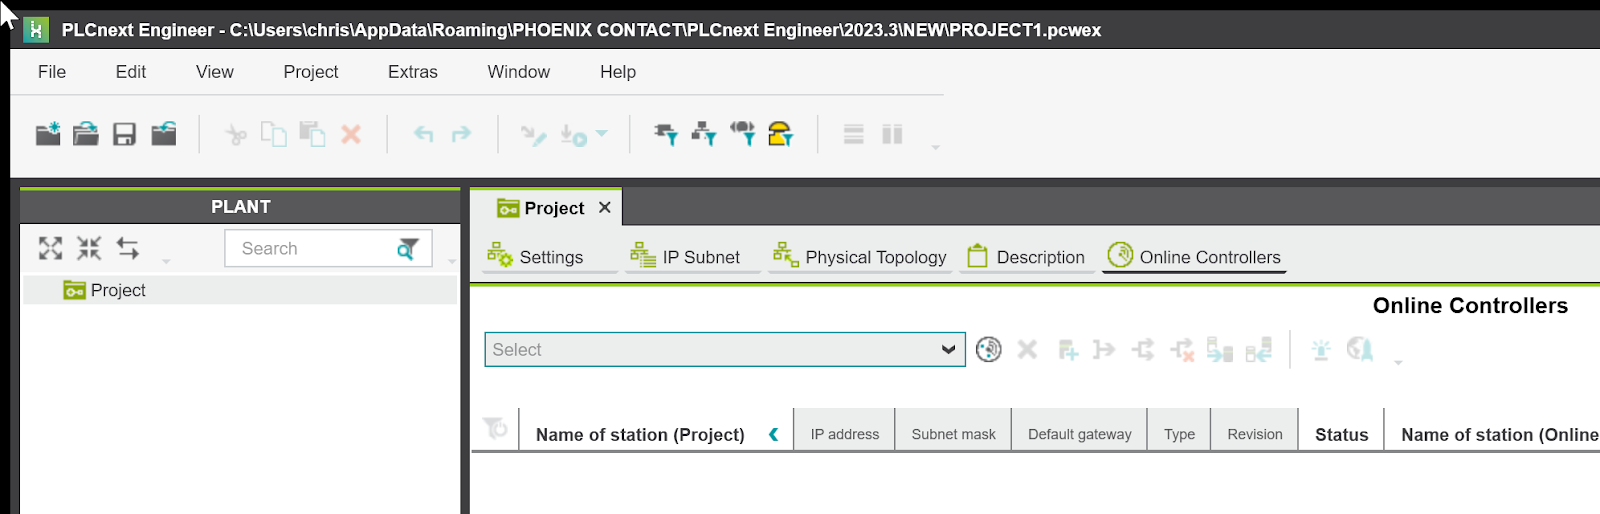Switch to the Description tab
The width and height of the screenshot is (1600, 514).
(x=1026, y=257)
